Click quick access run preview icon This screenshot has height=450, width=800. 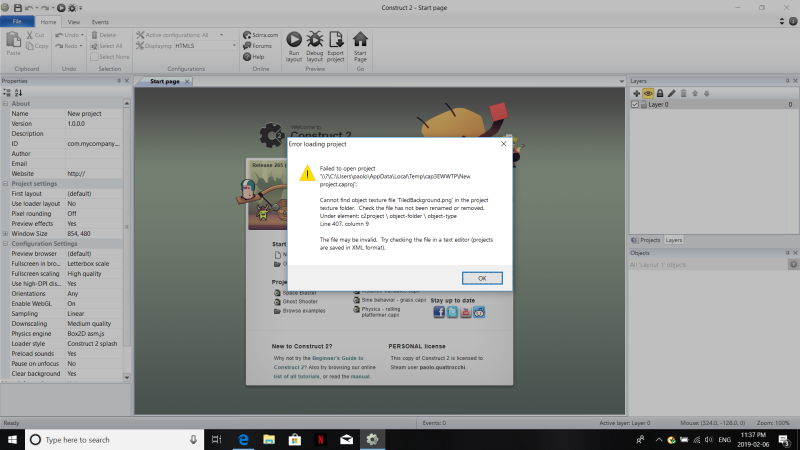[x=61, y=8]
